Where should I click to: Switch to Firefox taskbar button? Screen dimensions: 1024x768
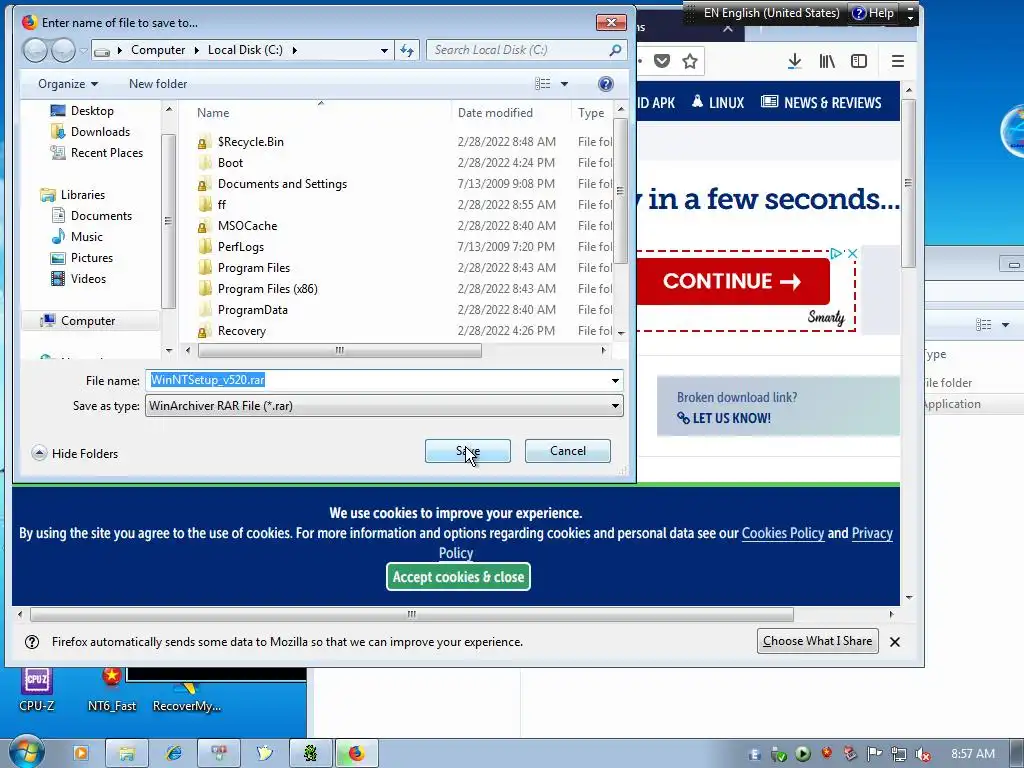(356, 754)
